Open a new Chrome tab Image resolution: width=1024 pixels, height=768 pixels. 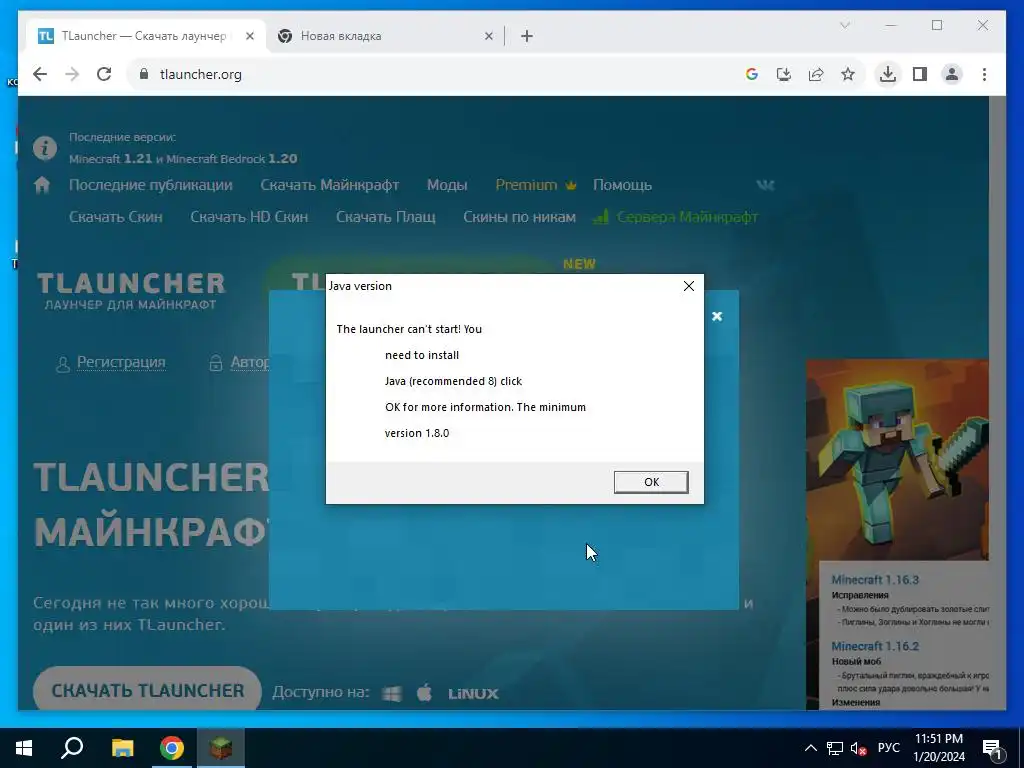click(x=527, y=36)
